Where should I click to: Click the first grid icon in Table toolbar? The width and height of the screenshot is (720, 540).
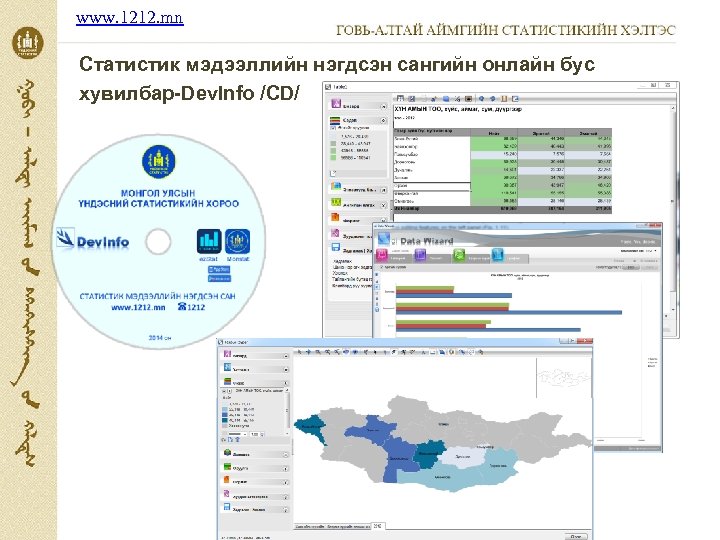tap(400, 98)
